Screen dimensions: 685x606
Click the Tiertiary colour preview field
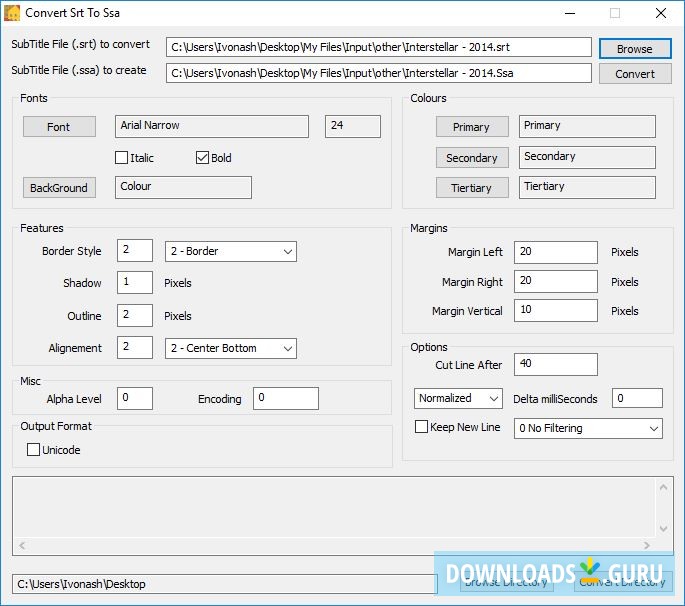pyautogui.click(x=587, y=187)
